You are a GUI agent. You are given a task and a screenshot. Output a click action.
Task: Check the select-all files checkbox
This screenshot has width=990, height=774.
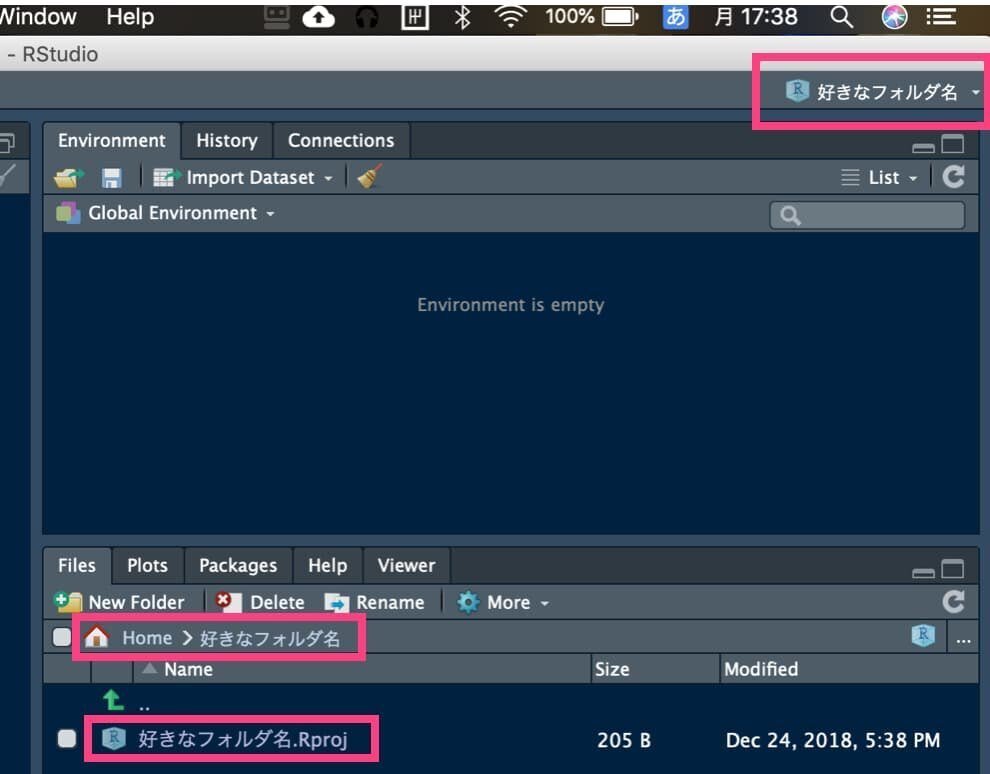(62, 637)
